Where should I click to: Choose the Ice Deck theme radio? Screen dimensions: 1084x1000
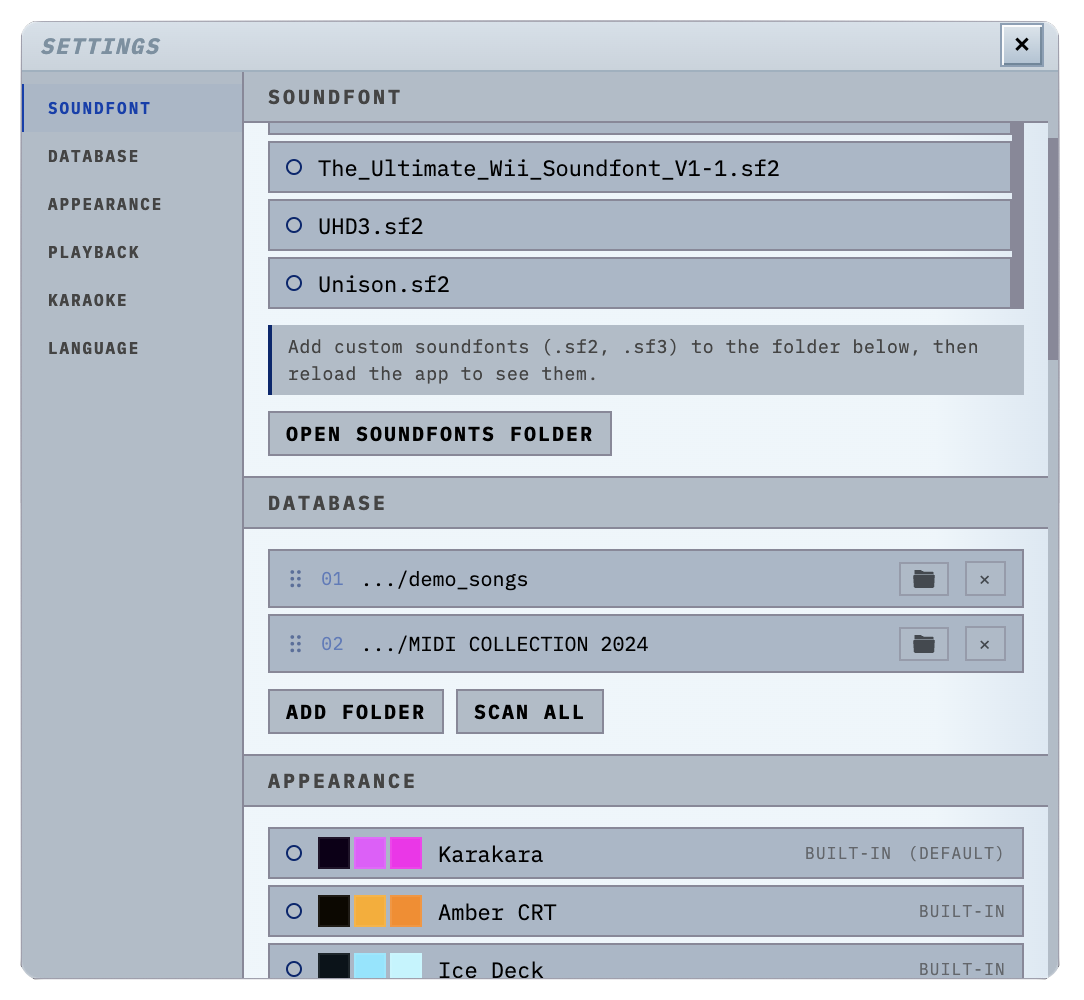294,969
